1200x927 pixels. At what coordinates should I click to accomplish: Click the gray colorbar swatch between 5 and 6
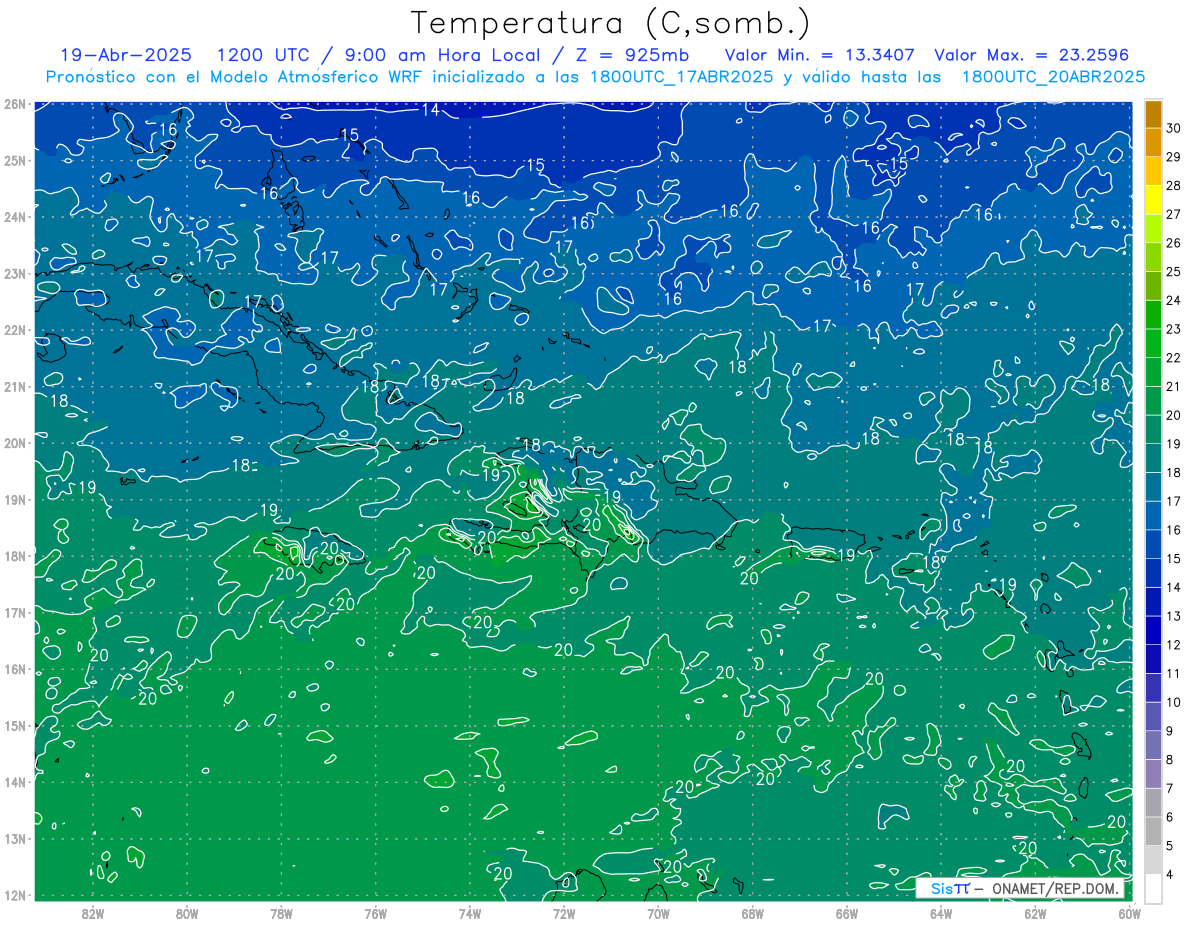pyautogui.click(x=1153, y=832)
